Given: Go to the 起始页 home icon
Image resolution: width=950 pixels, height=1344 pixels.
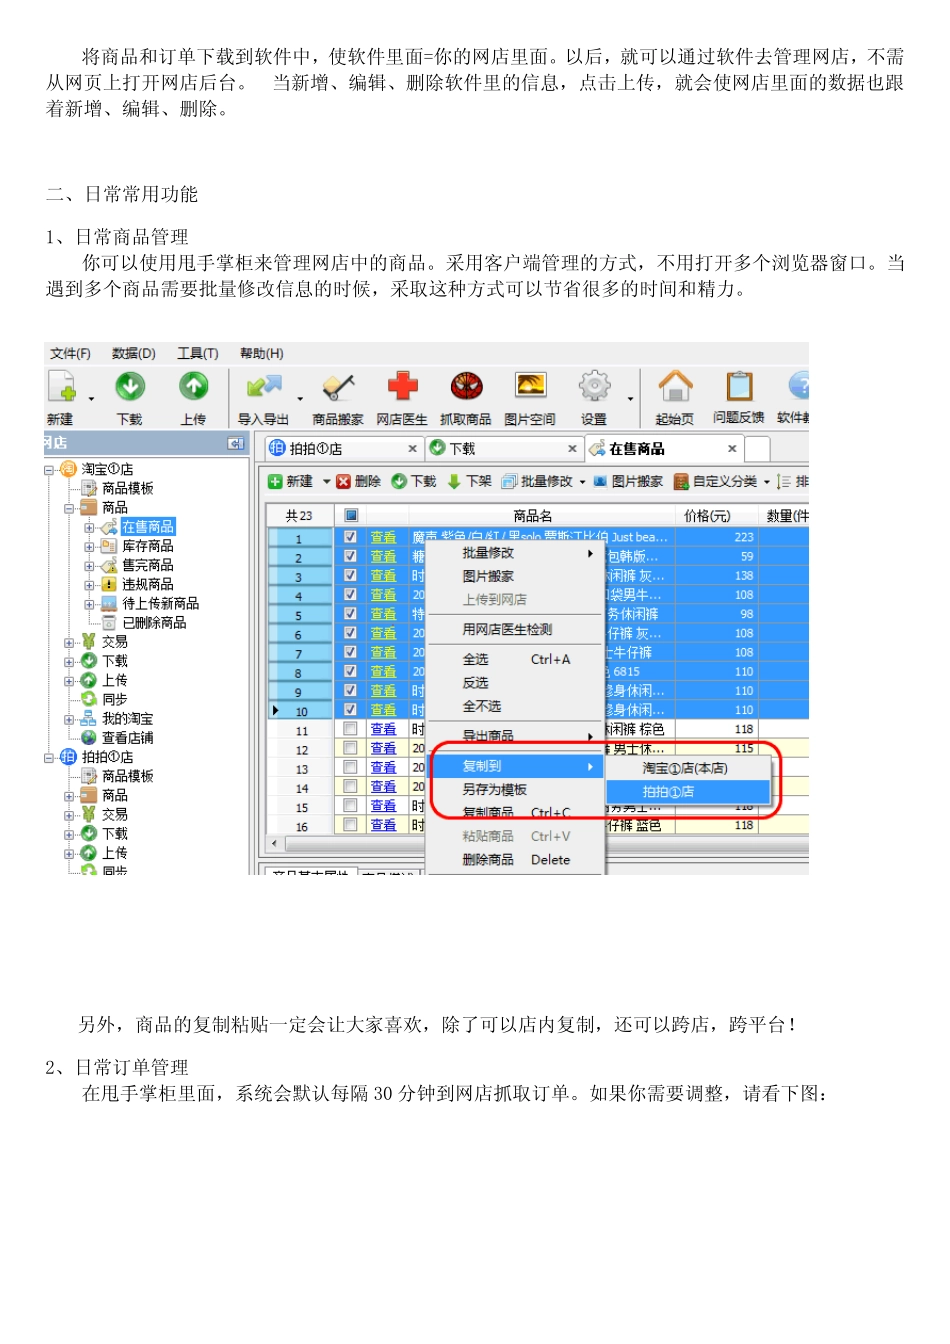Looking at the screenshot, I should click(675, 386).
